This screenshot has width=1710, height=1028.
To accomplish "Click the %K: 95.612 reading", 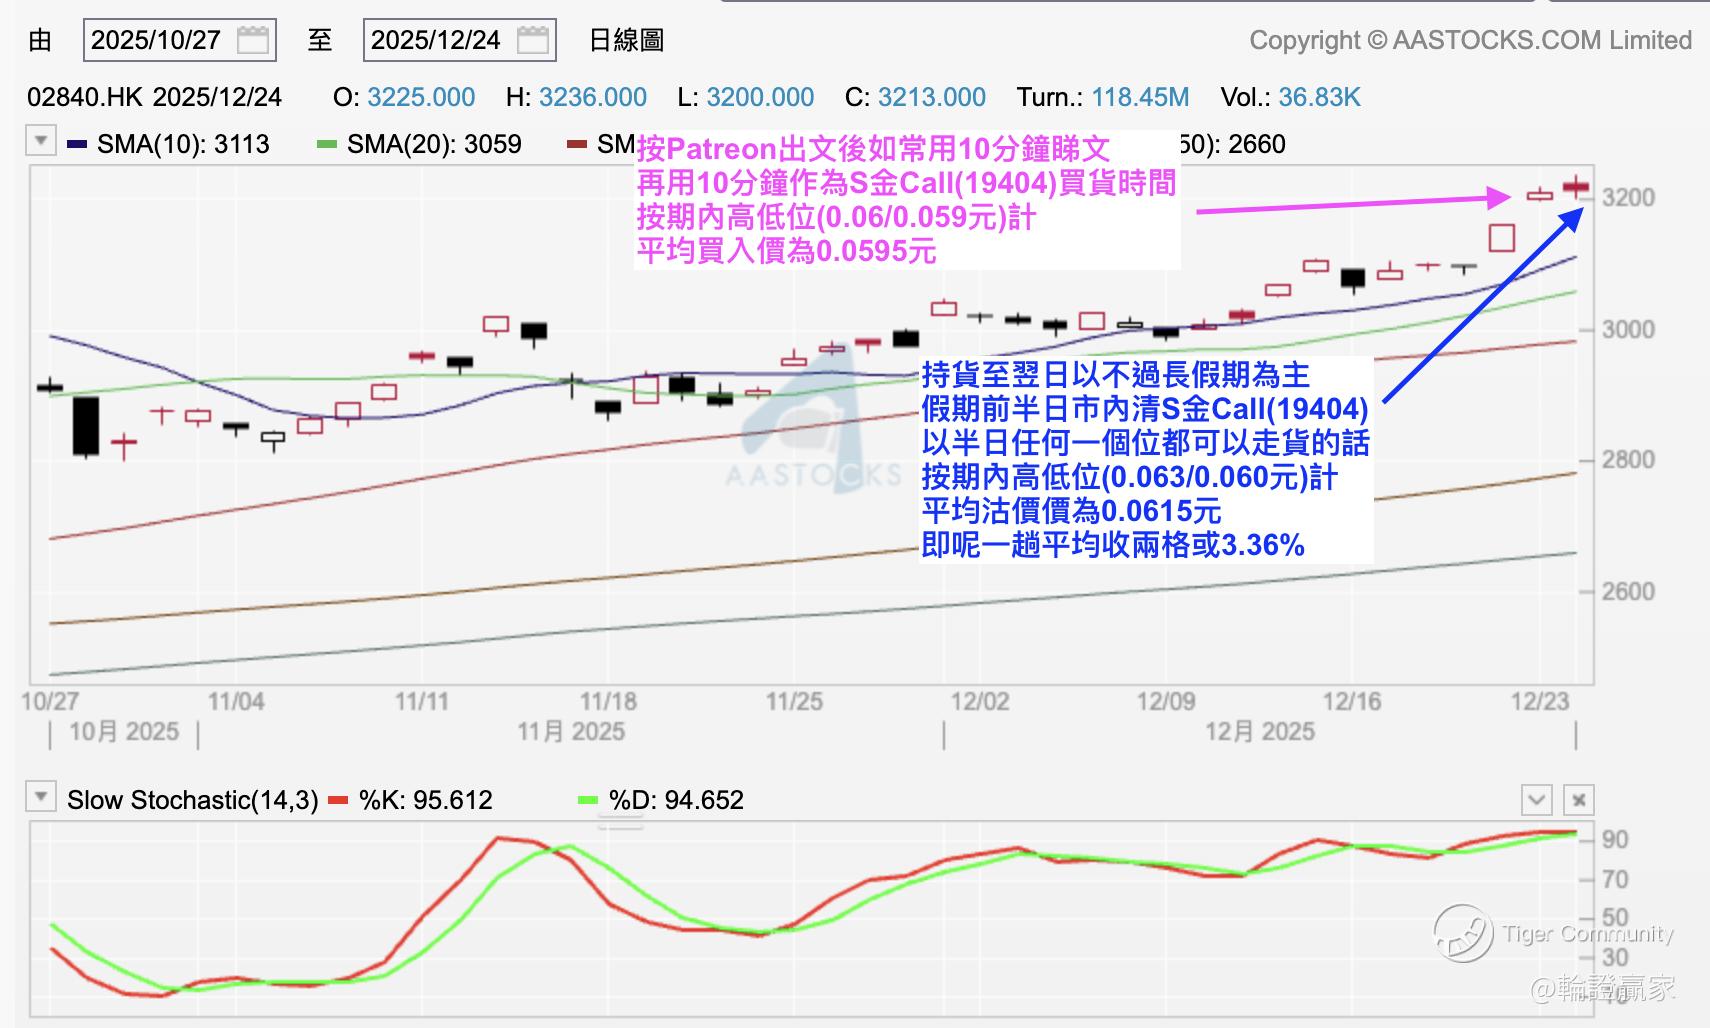I will [x=426, y=800].
